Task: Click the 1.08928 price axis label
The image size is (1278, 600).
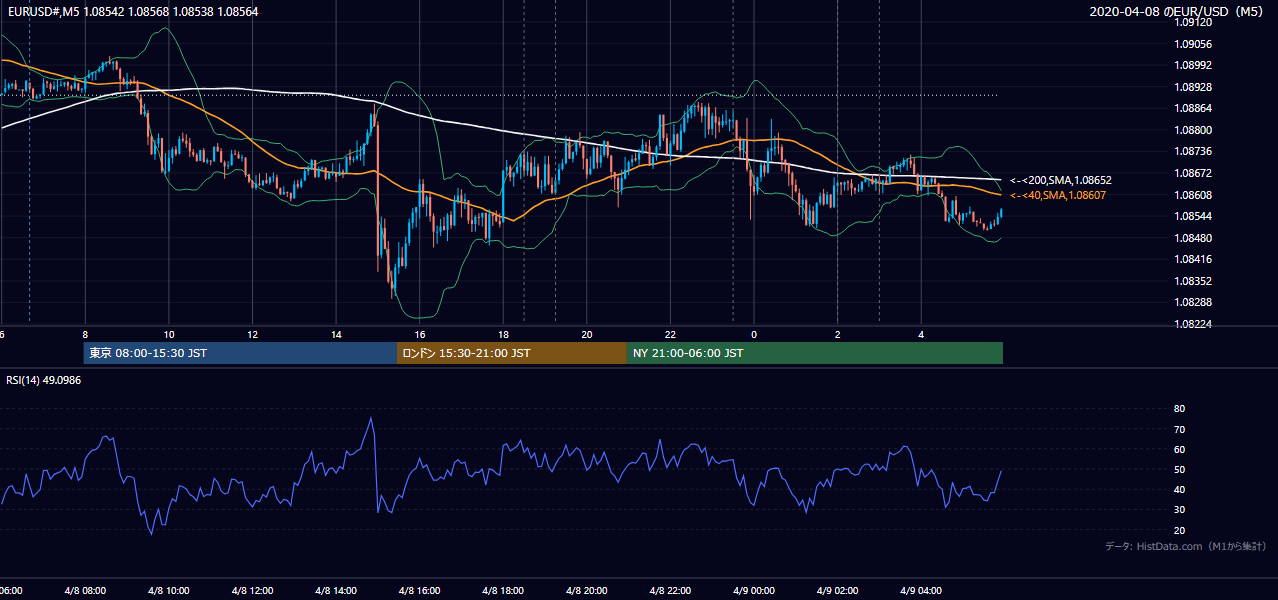Action: coord(1193,87)
